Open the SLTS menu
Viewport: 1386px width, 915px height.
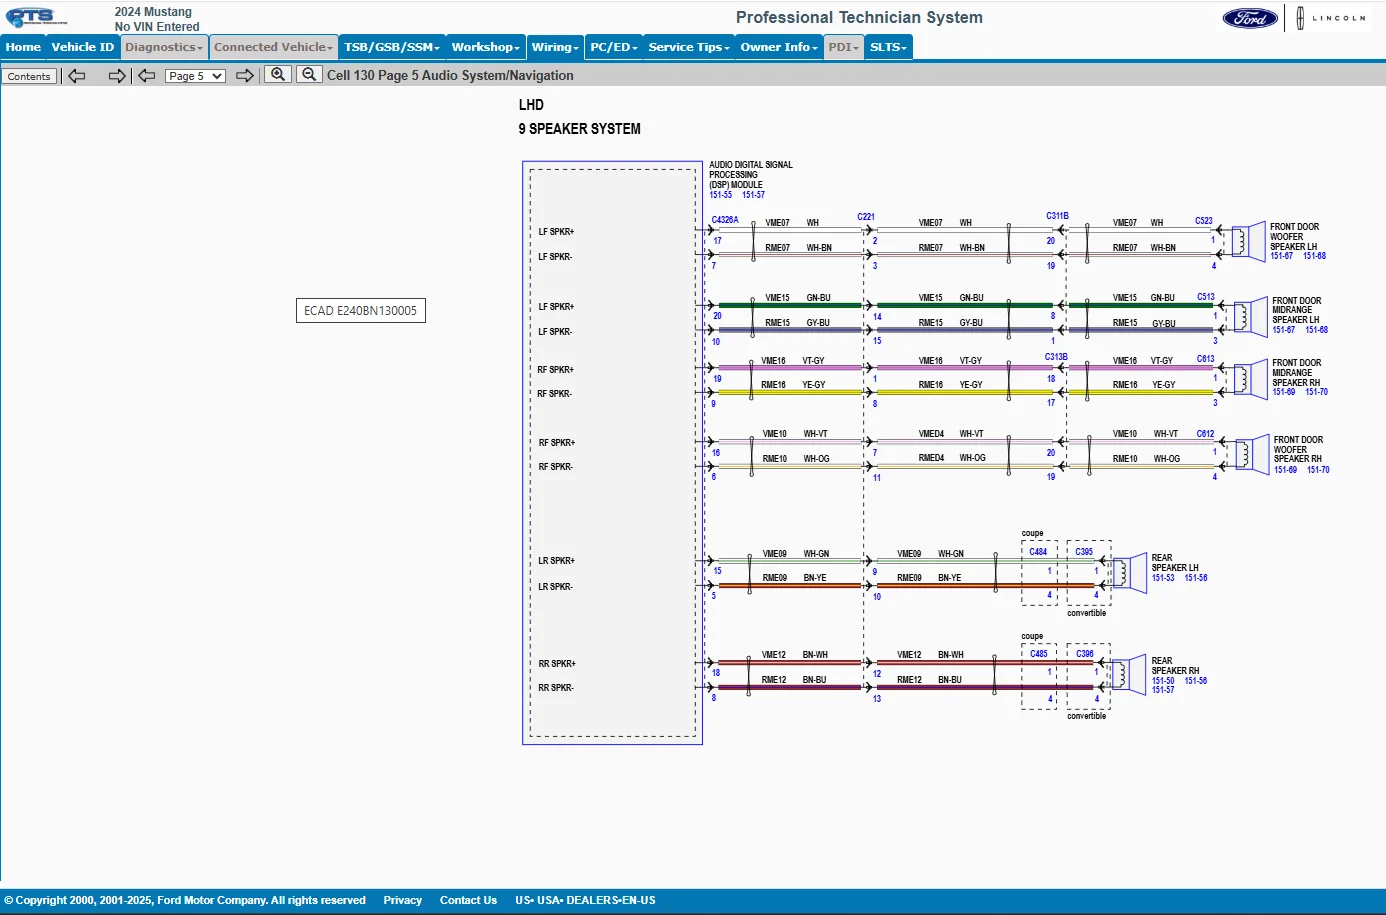(x=888, y=47)
